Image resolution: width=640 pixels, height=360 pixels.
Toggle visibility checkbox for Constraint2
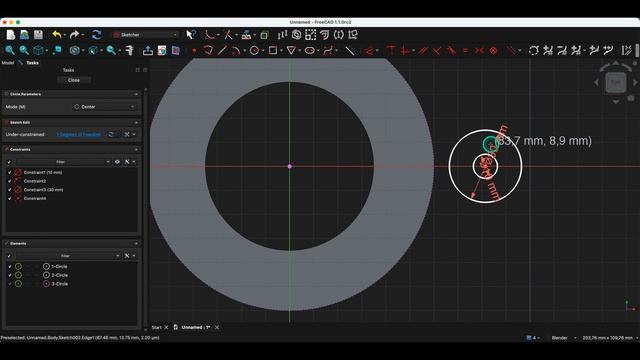(9, 181)
